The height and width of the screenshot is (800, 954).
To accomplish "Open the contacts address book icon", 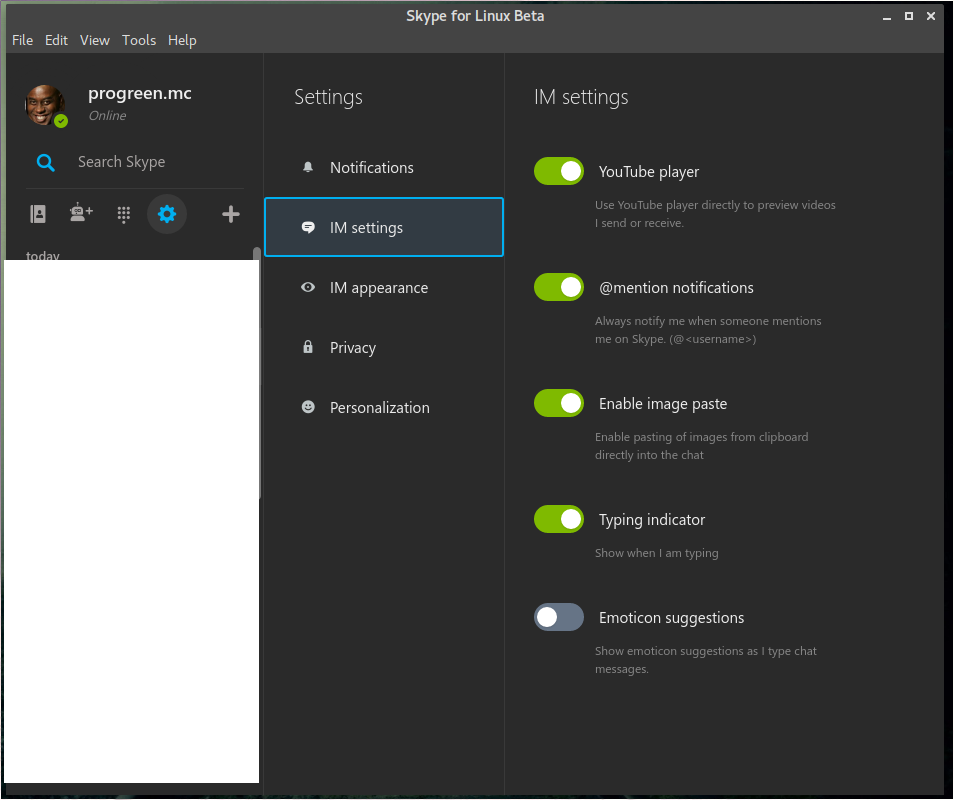I will tap(38, 214).
